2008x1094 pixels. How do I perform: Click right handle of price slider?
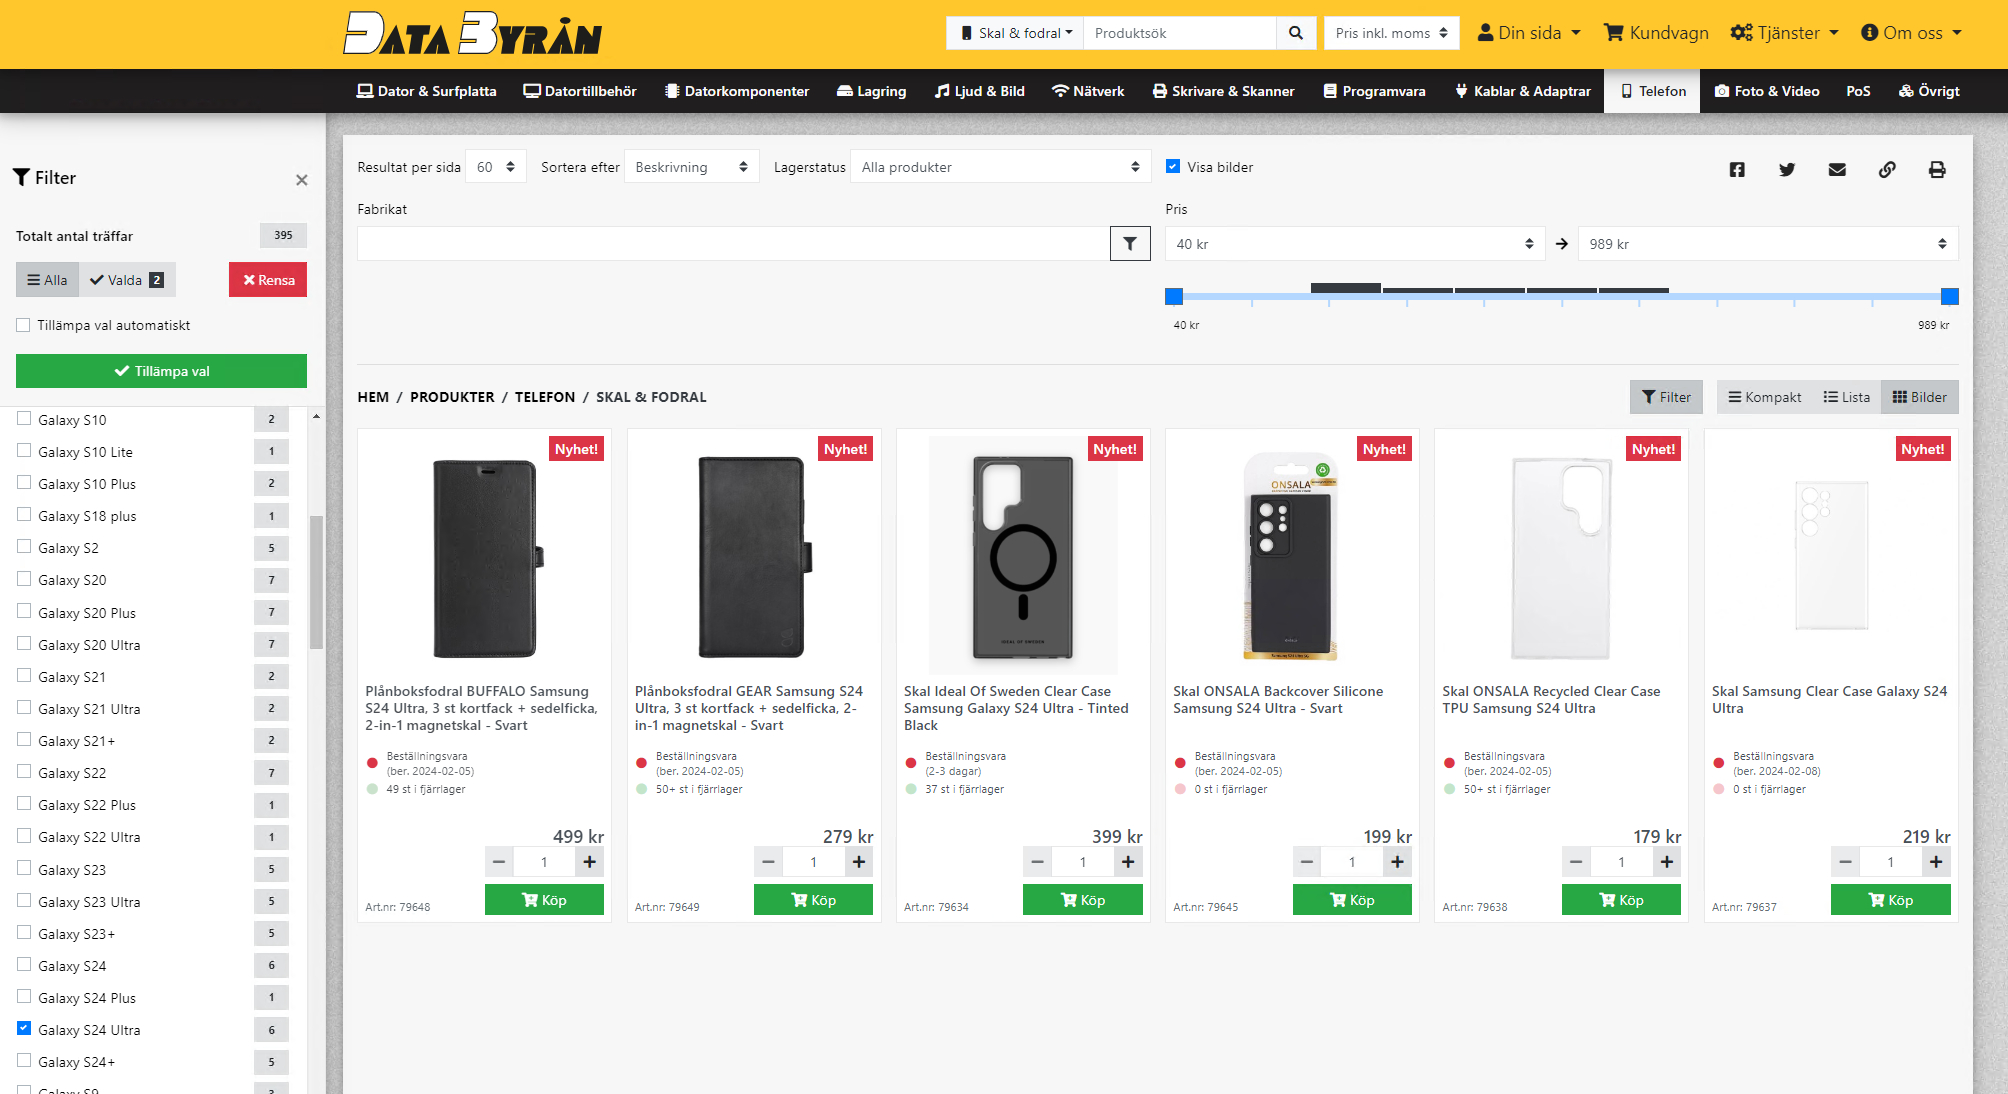[1949, 296]
